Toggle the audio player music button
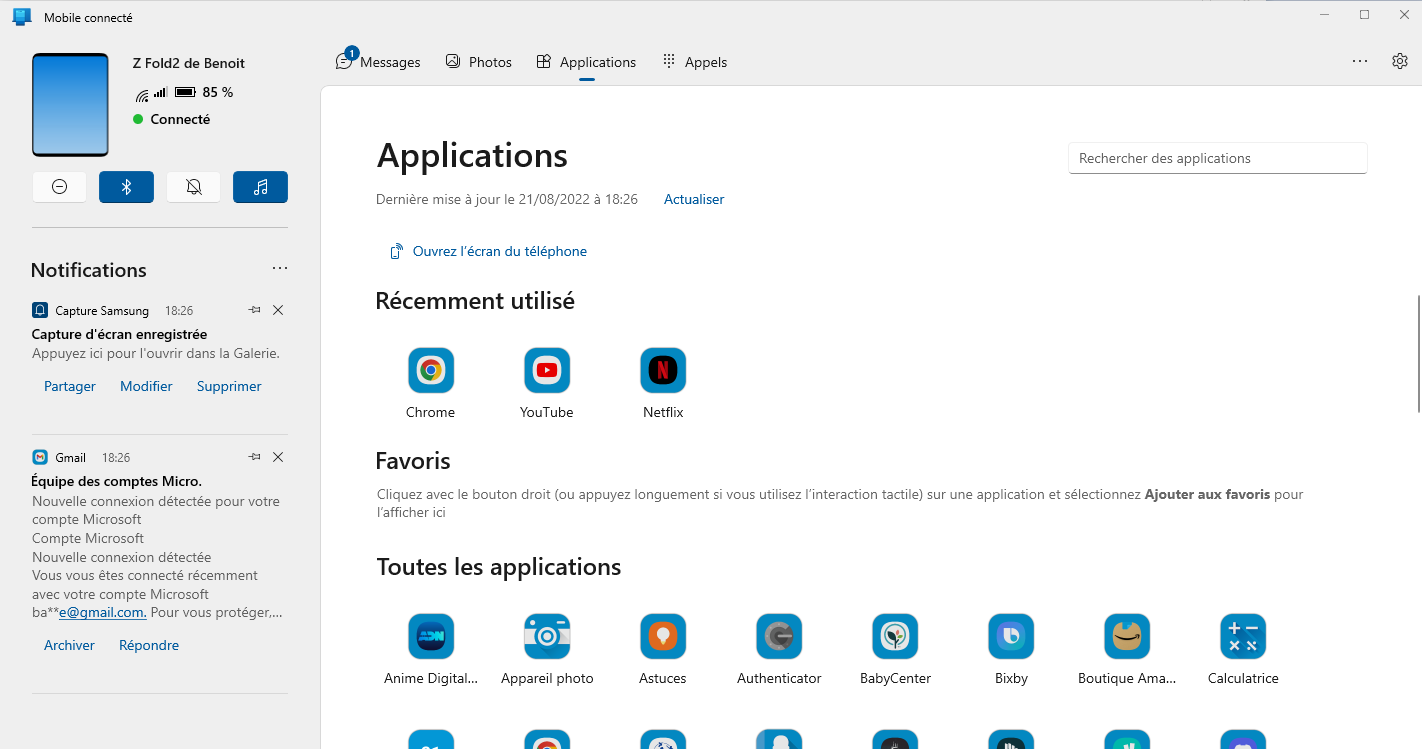Image resolution: width=1422 pixels, height=749 pixels. (260, 187)
